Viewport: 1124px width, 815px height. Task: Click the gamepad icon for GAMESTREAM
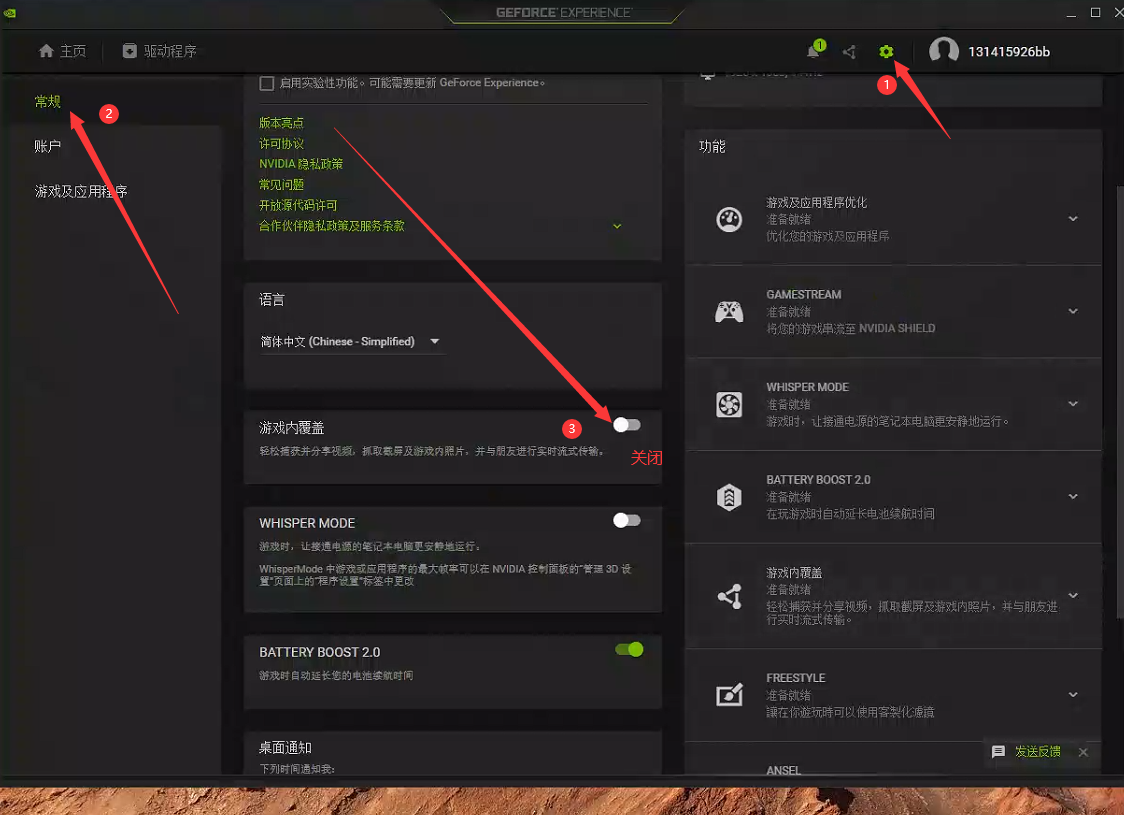click(729, 312)
